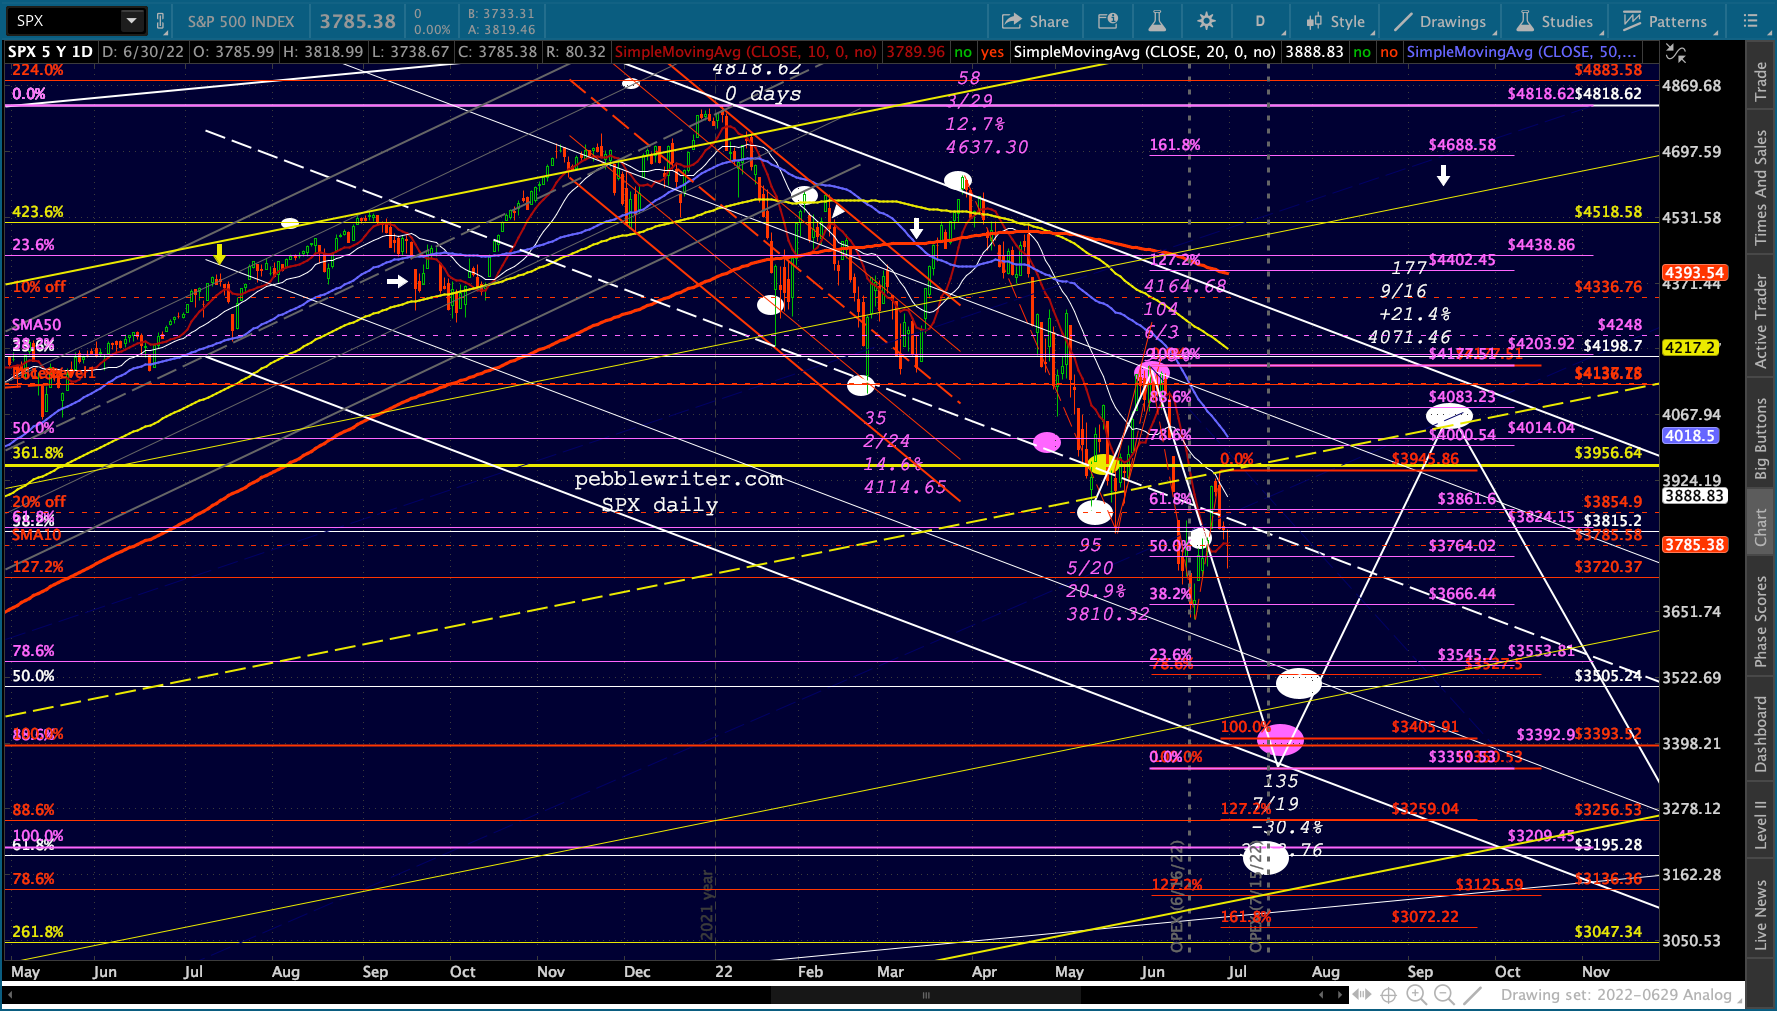Click the white 3888.83 price bubble

(x=1694, y=496)
